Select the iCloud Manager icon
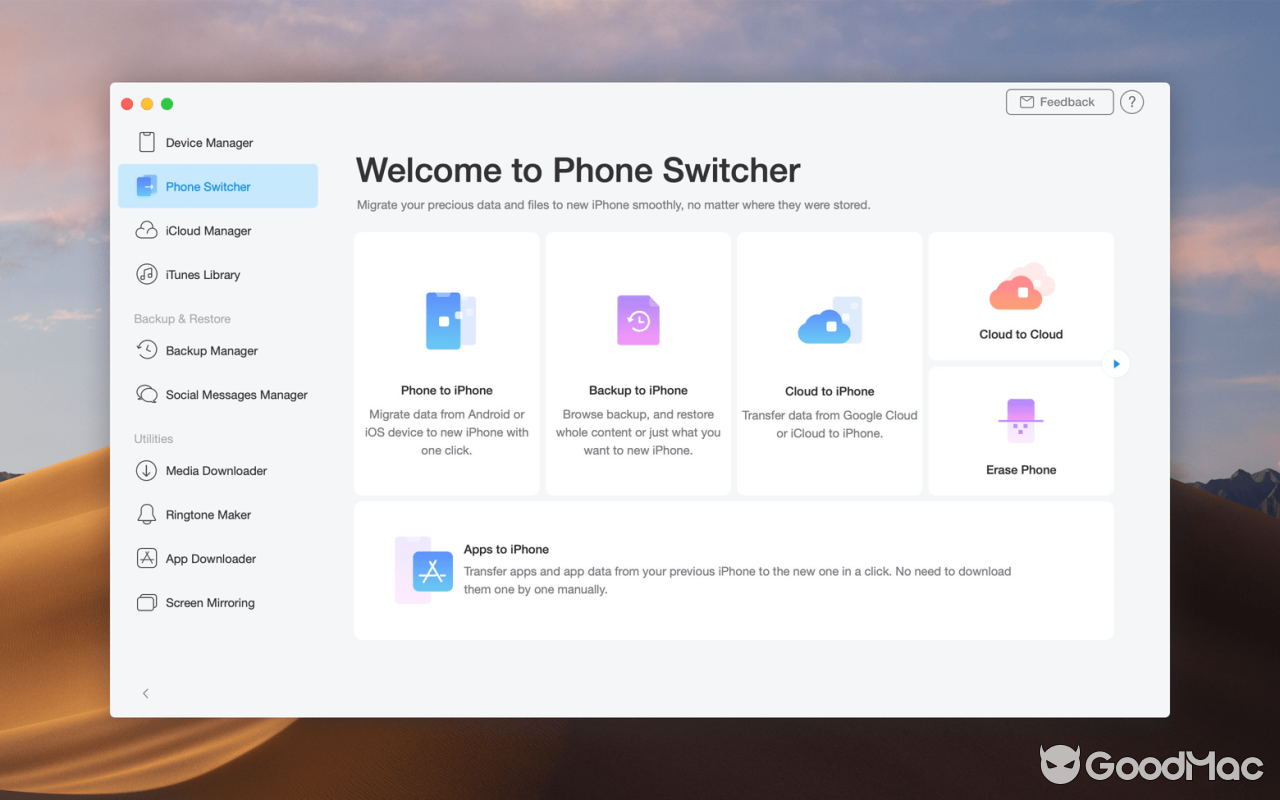The width and height of the screenshot is (1280, 800). (146, 230)
